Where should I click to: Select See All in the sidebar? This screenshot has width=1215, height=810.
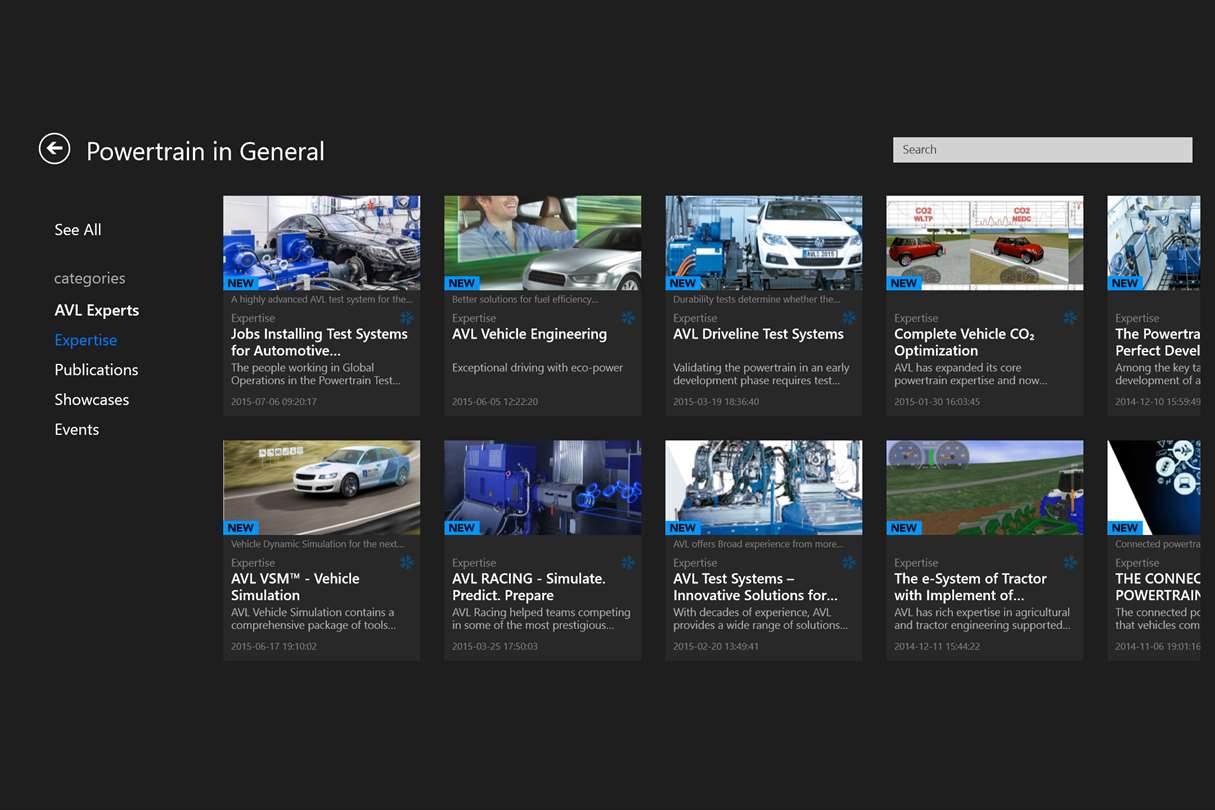pyautogui.click(x=78, y=230)
